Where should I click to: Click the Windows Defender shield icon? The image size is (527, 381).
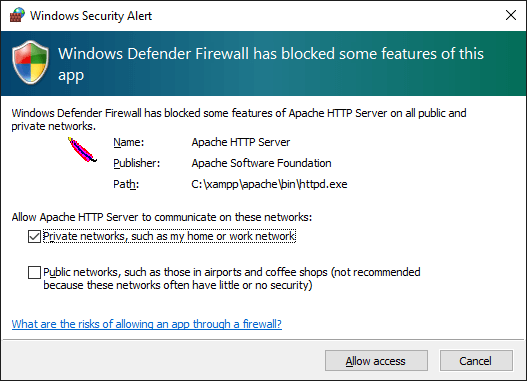(31, 62)
